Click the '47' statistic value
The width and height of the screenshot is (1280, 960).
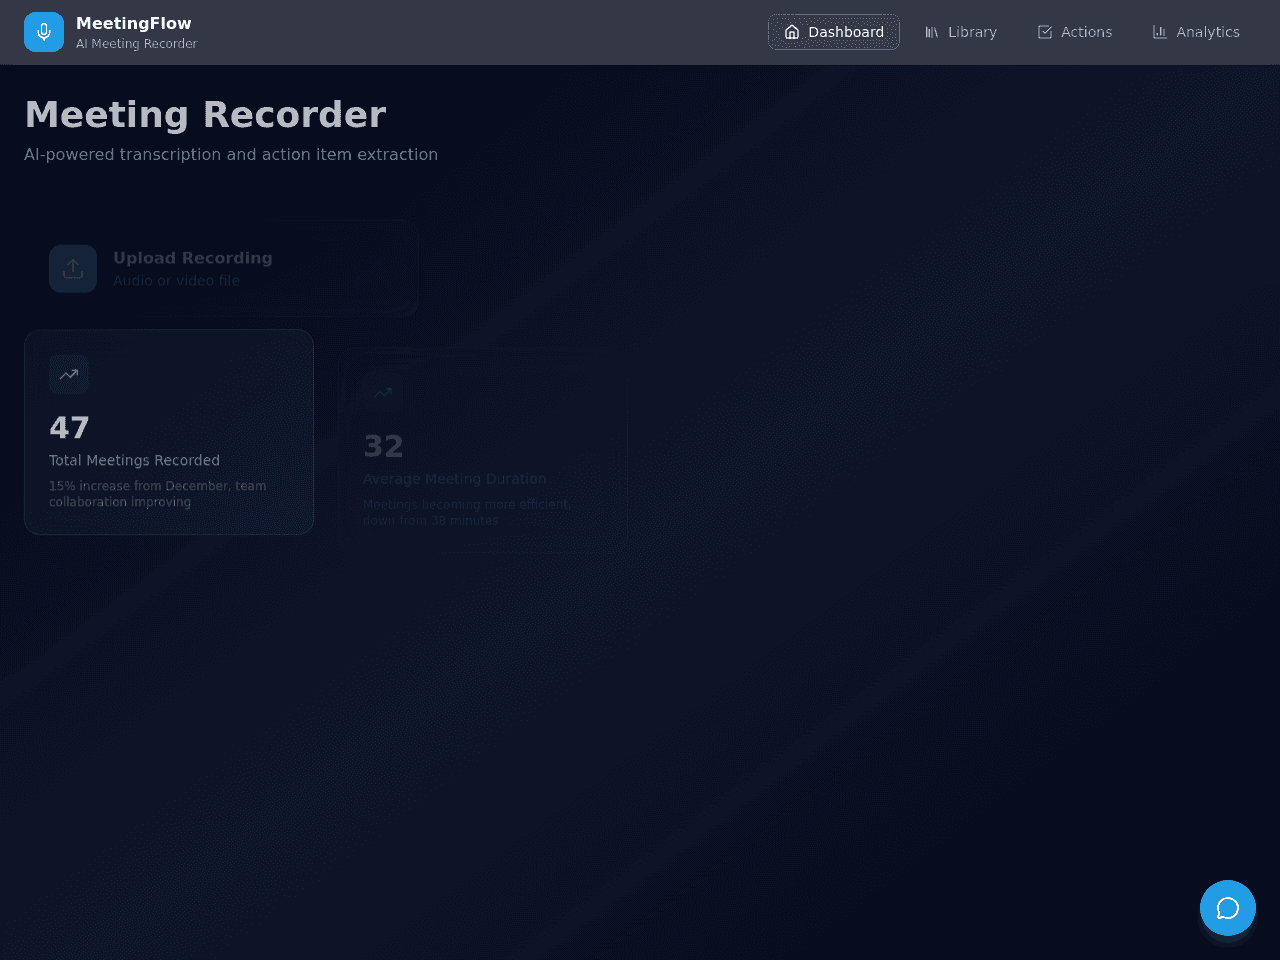click(x=69, y=428)
